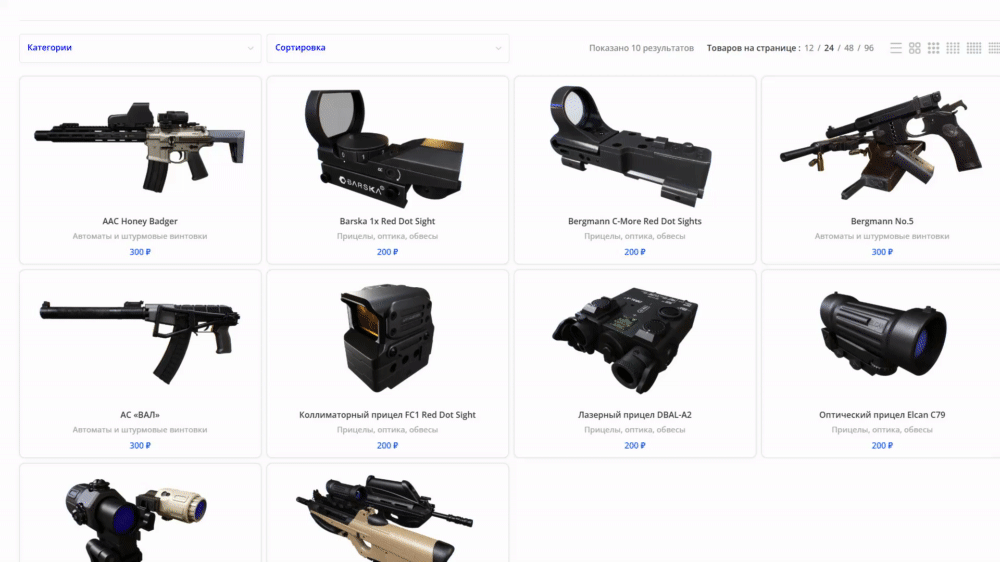Click the Сортировка dropdown chevron arrow
The image size is (1000, 562).
[498, 48]
